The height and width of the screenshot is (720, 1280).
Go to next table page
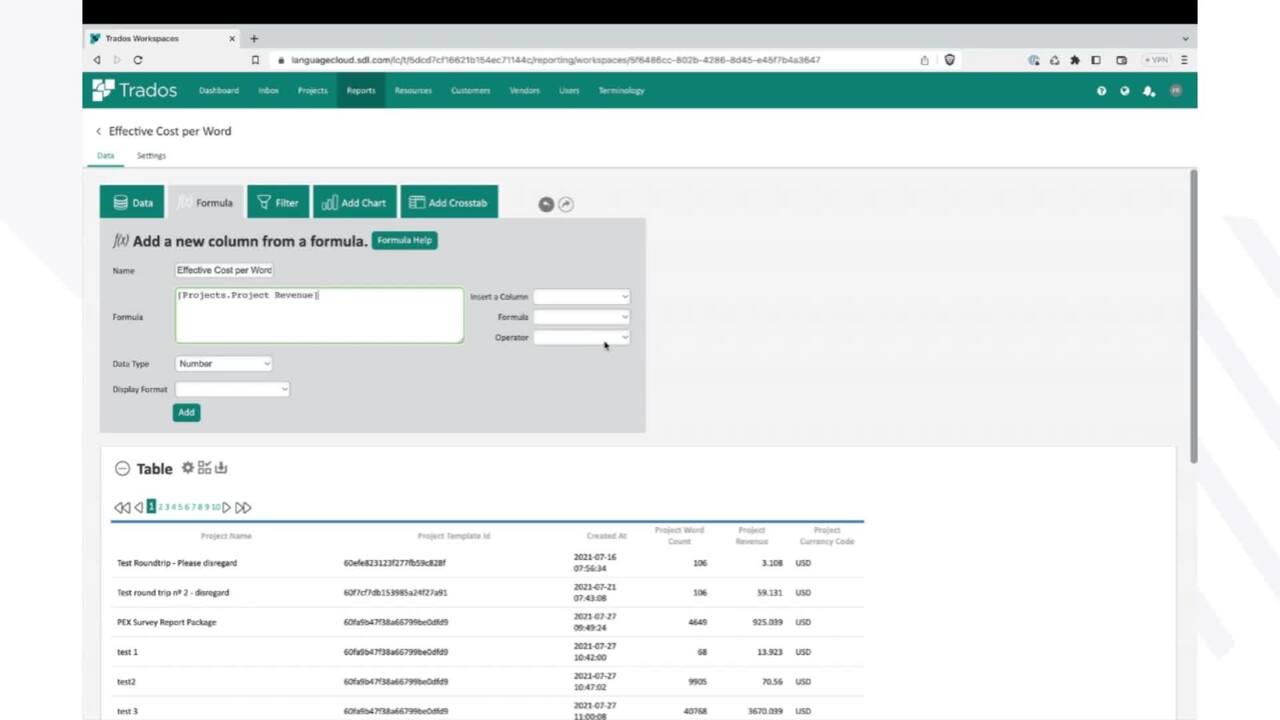tap(227, 507)
